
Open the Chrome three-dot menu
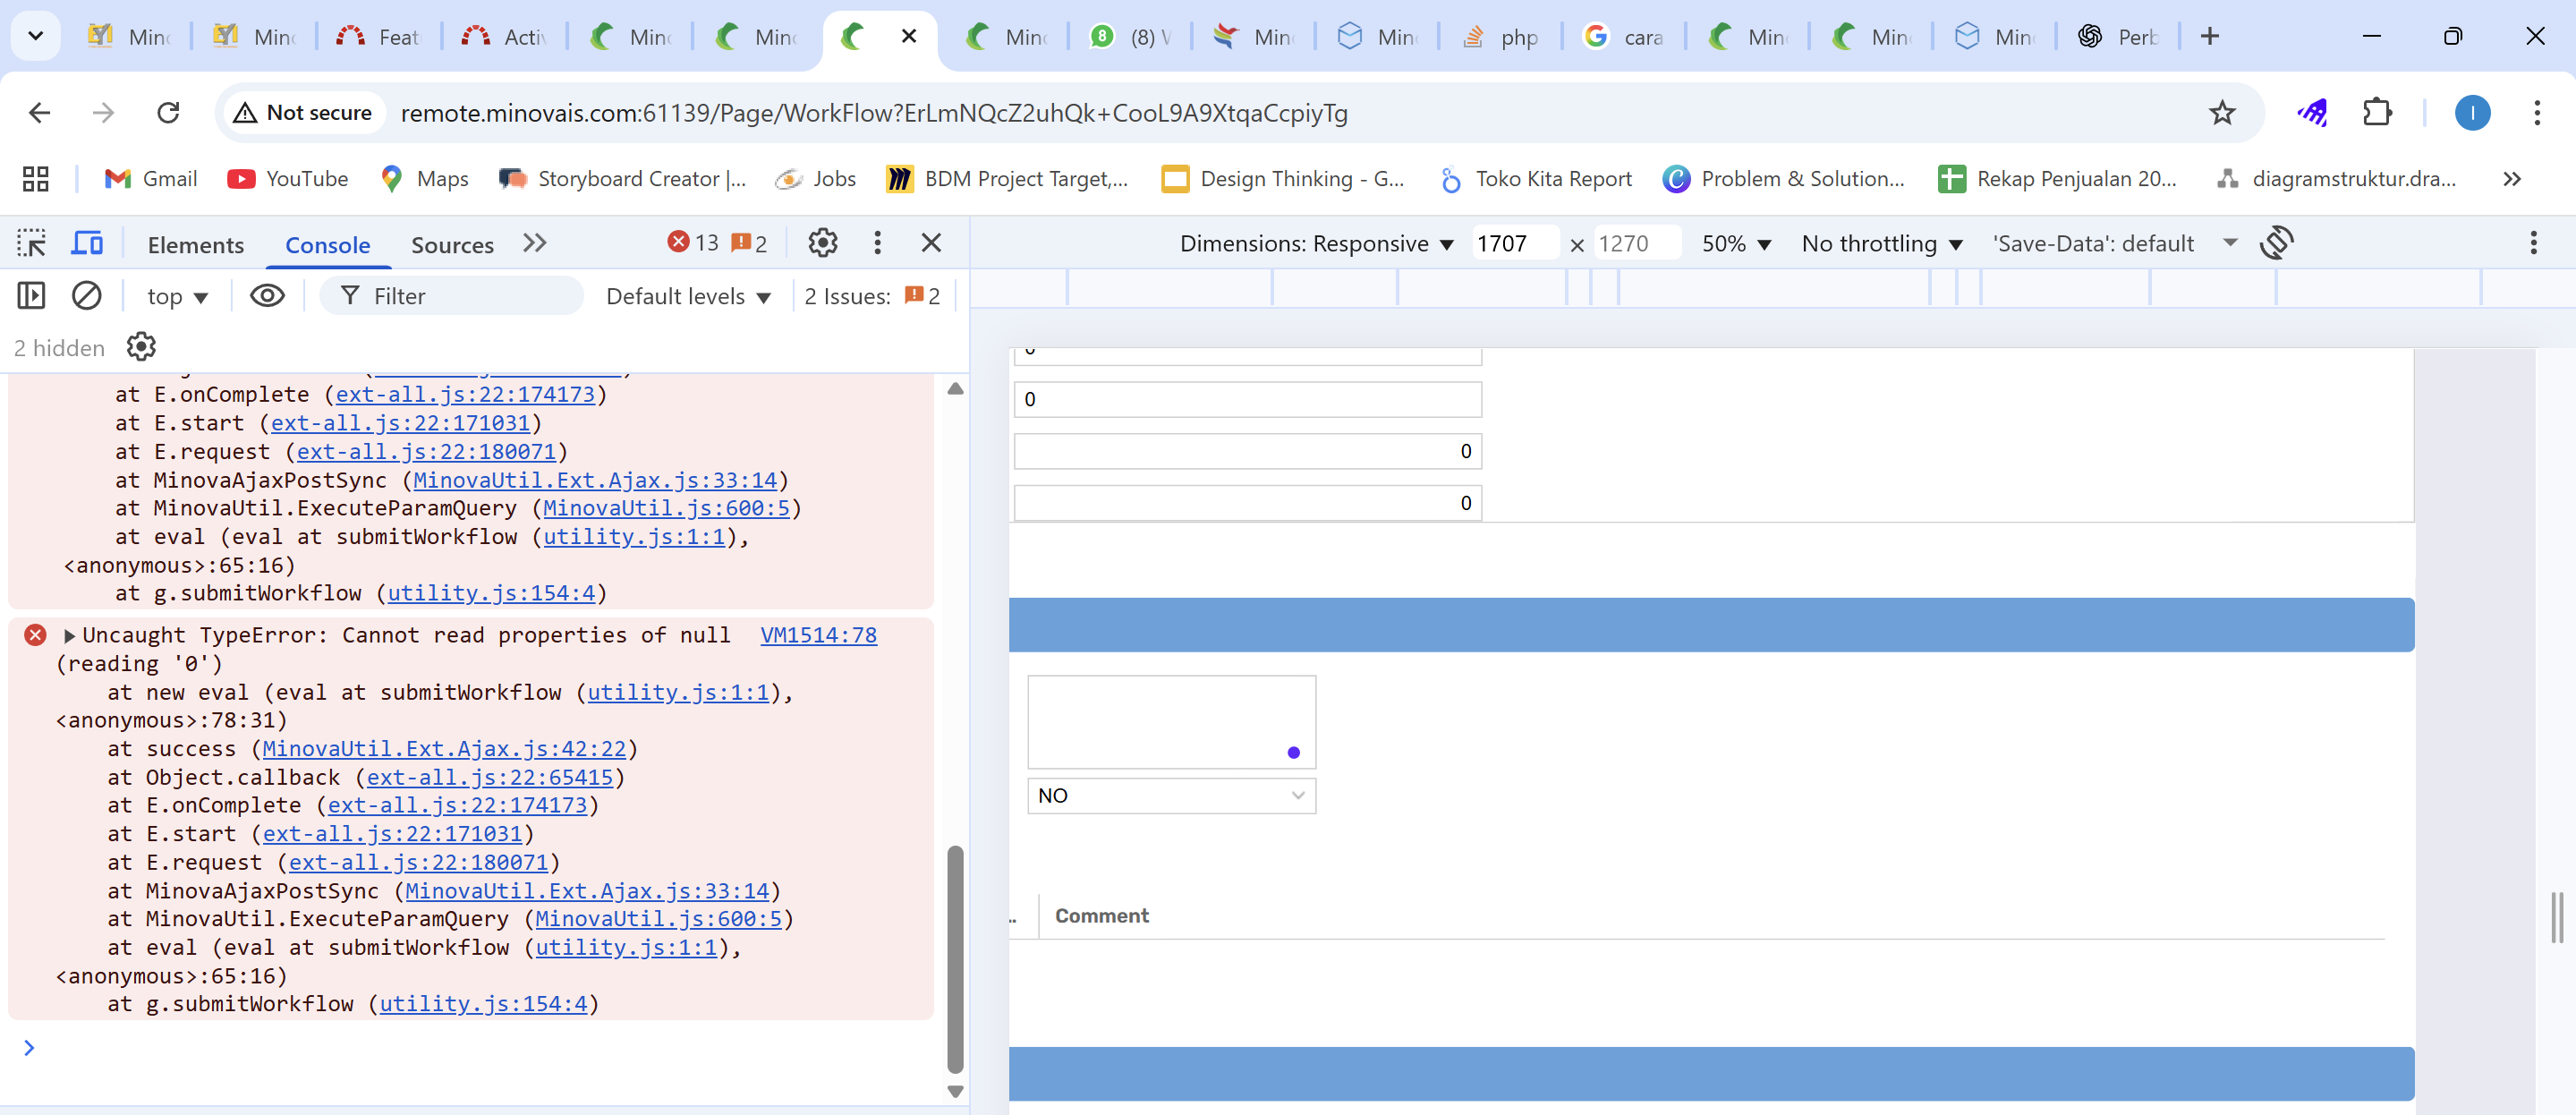(2537, 113)
